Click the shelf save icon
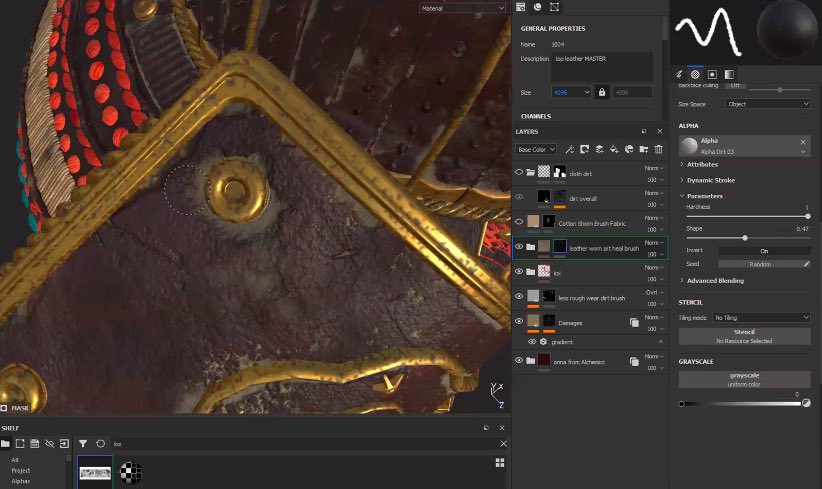The height and width of the screenshot is (489, 822). pos(35,443)
